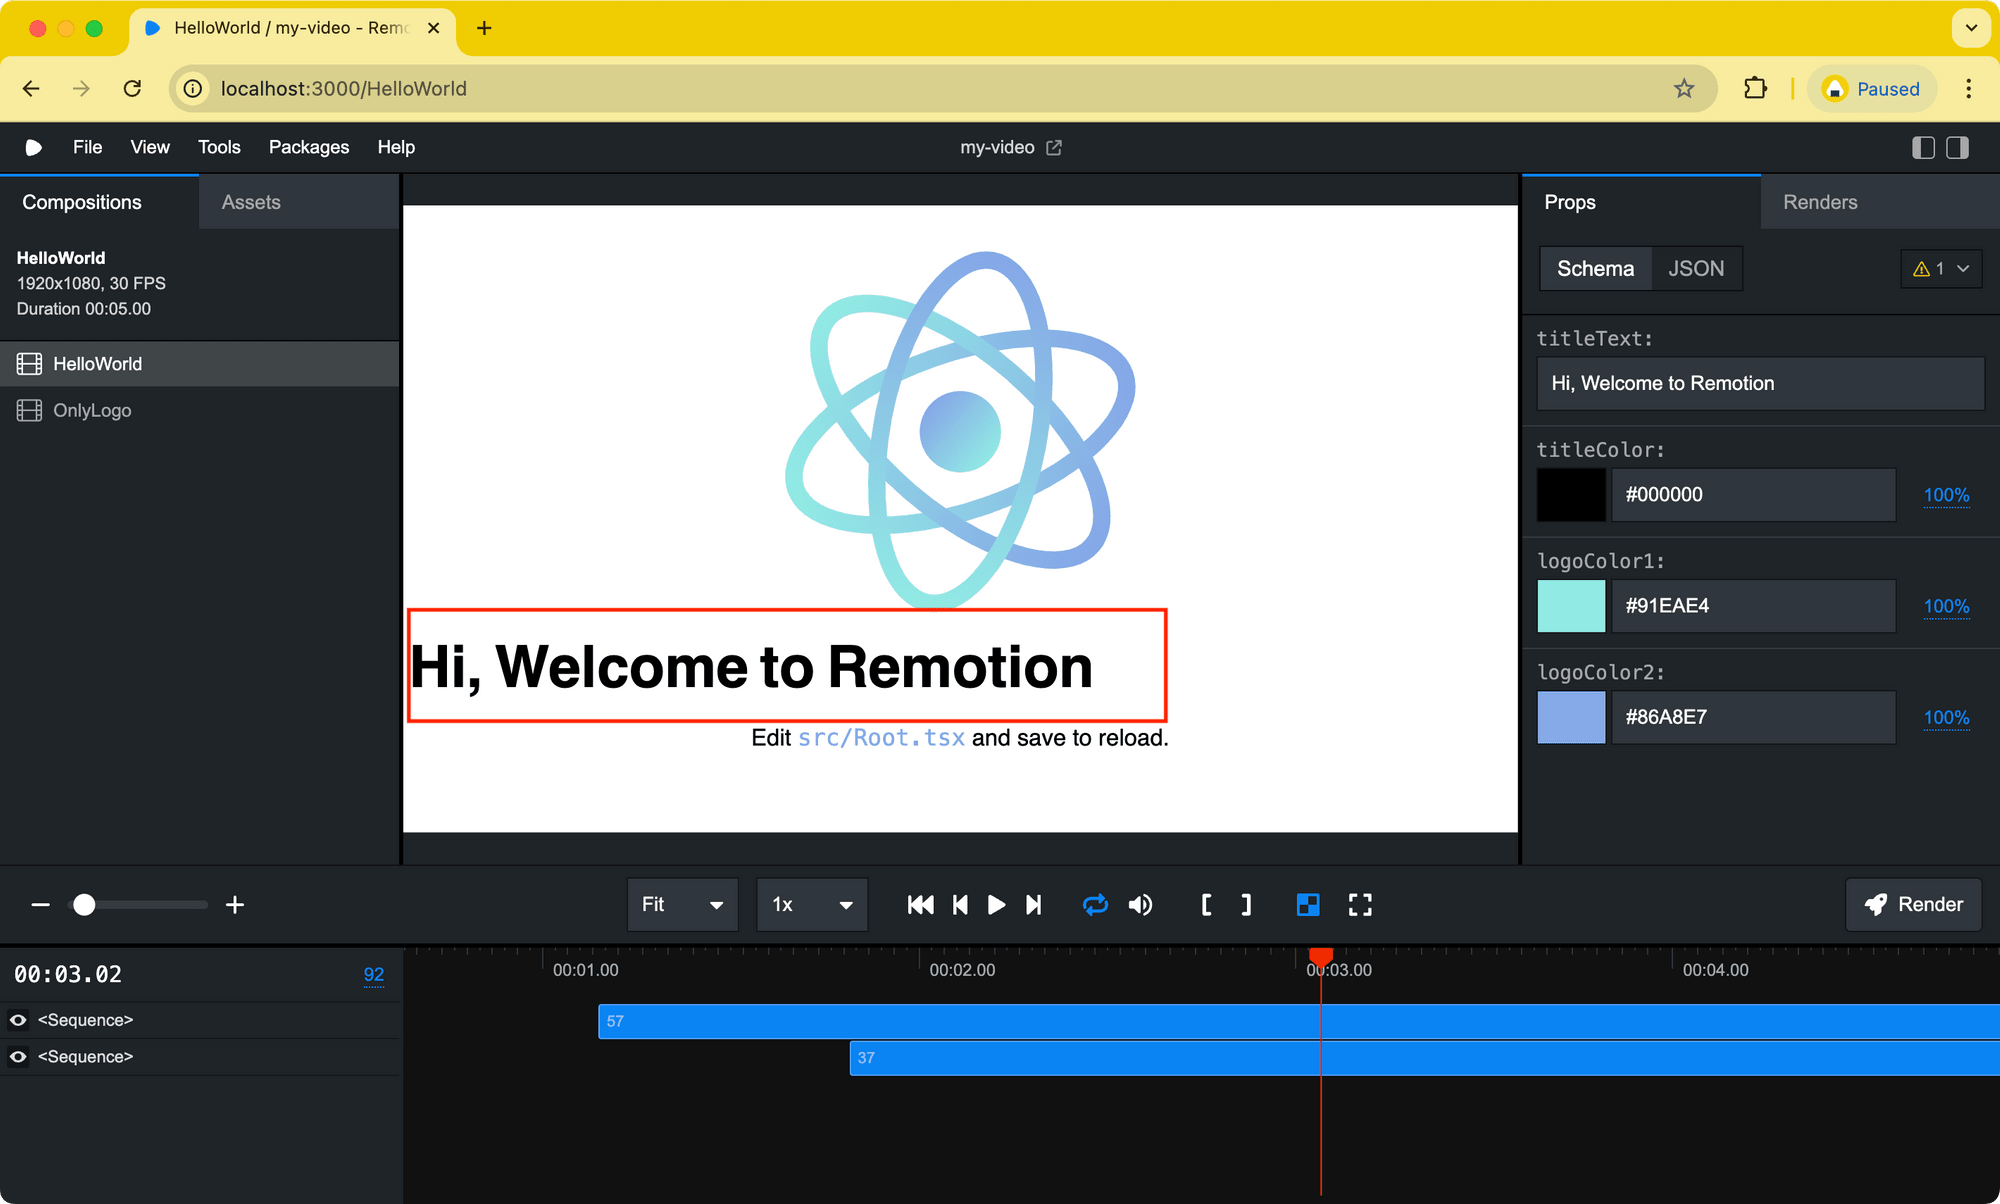
Task: Open the Tools menu
Action: pyautogui.click(x=219, y=147)
